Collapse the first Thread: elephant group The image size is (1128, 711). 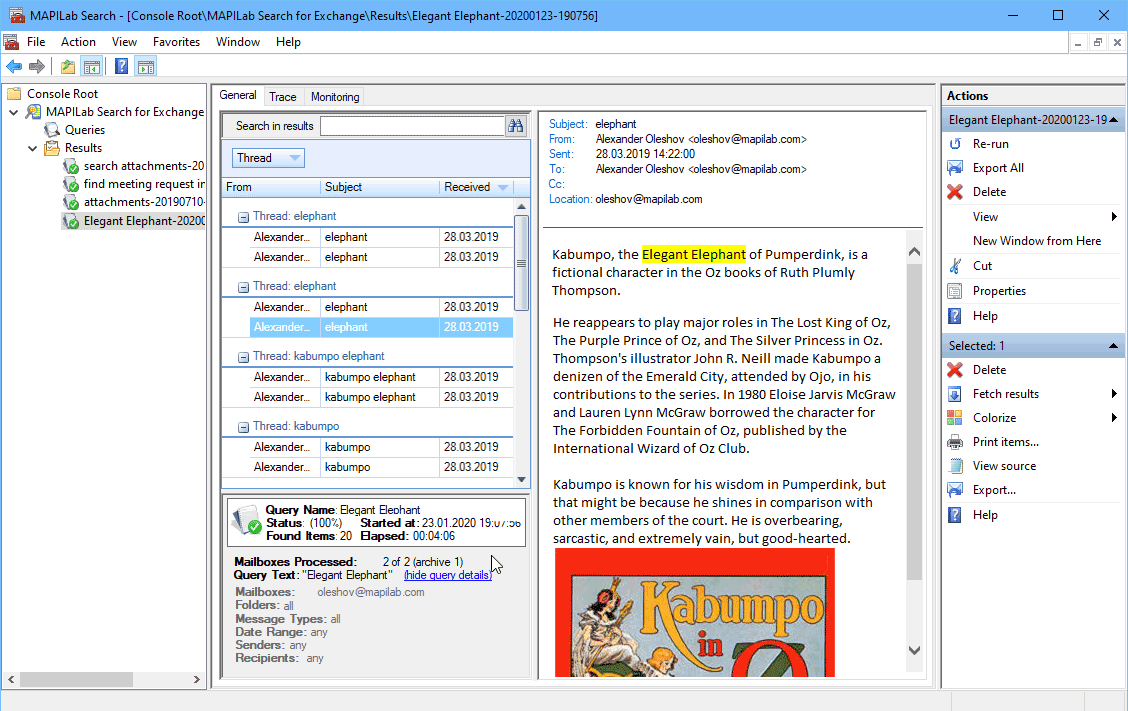(243, 217)
